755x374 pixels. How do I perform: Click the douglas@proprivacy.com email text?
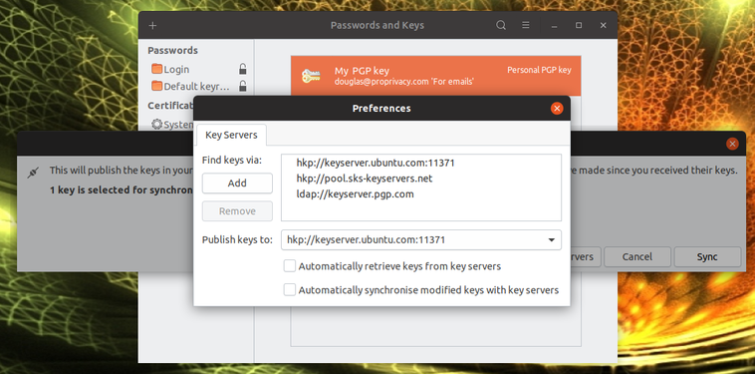pos(381,82)
